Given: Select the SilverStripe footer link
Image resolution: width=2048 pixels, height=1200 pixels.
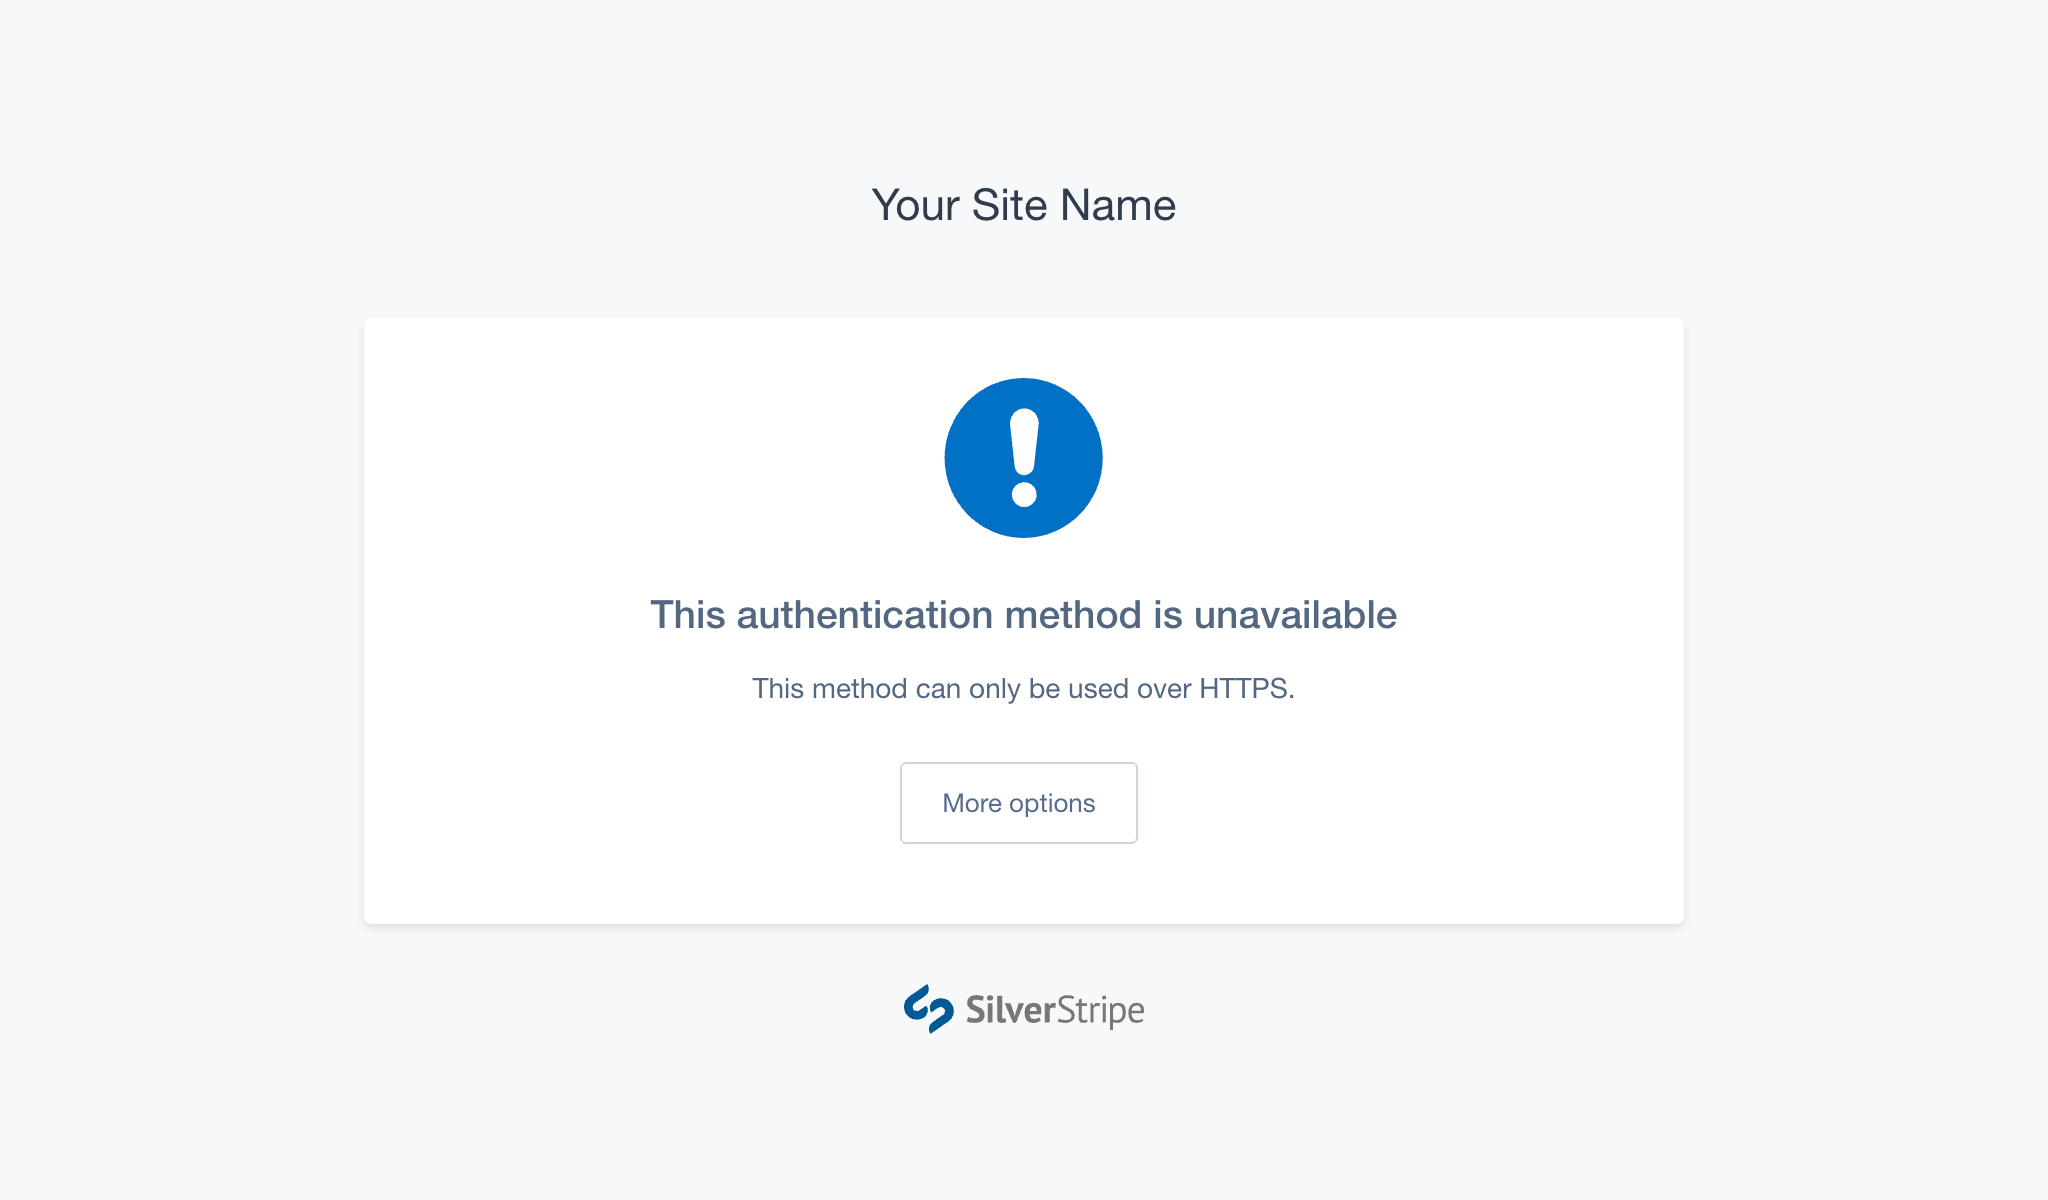Looking at the screenshot, I should 1024,1009.
